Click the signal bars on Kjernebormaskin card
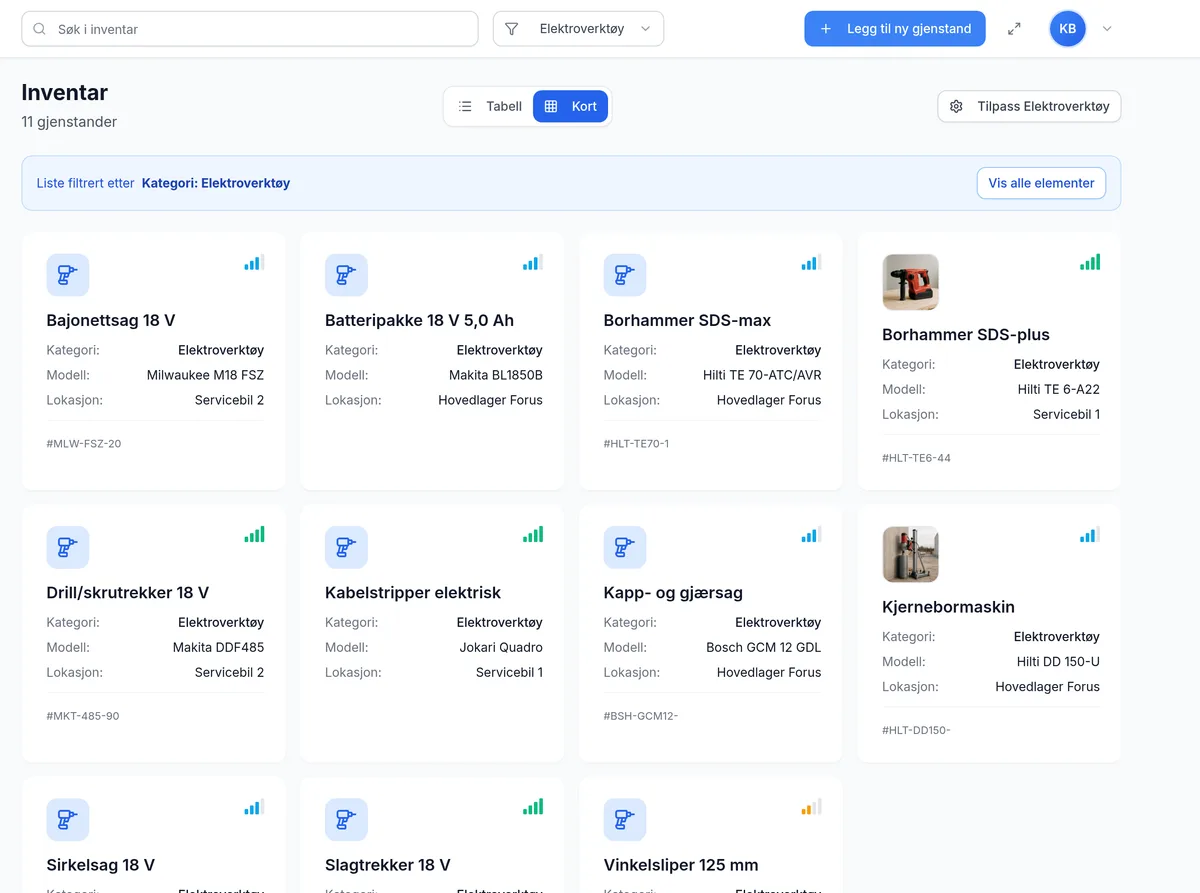Image resolution: width=1200 pixels, height=893 pixels. click(1090, 535)
